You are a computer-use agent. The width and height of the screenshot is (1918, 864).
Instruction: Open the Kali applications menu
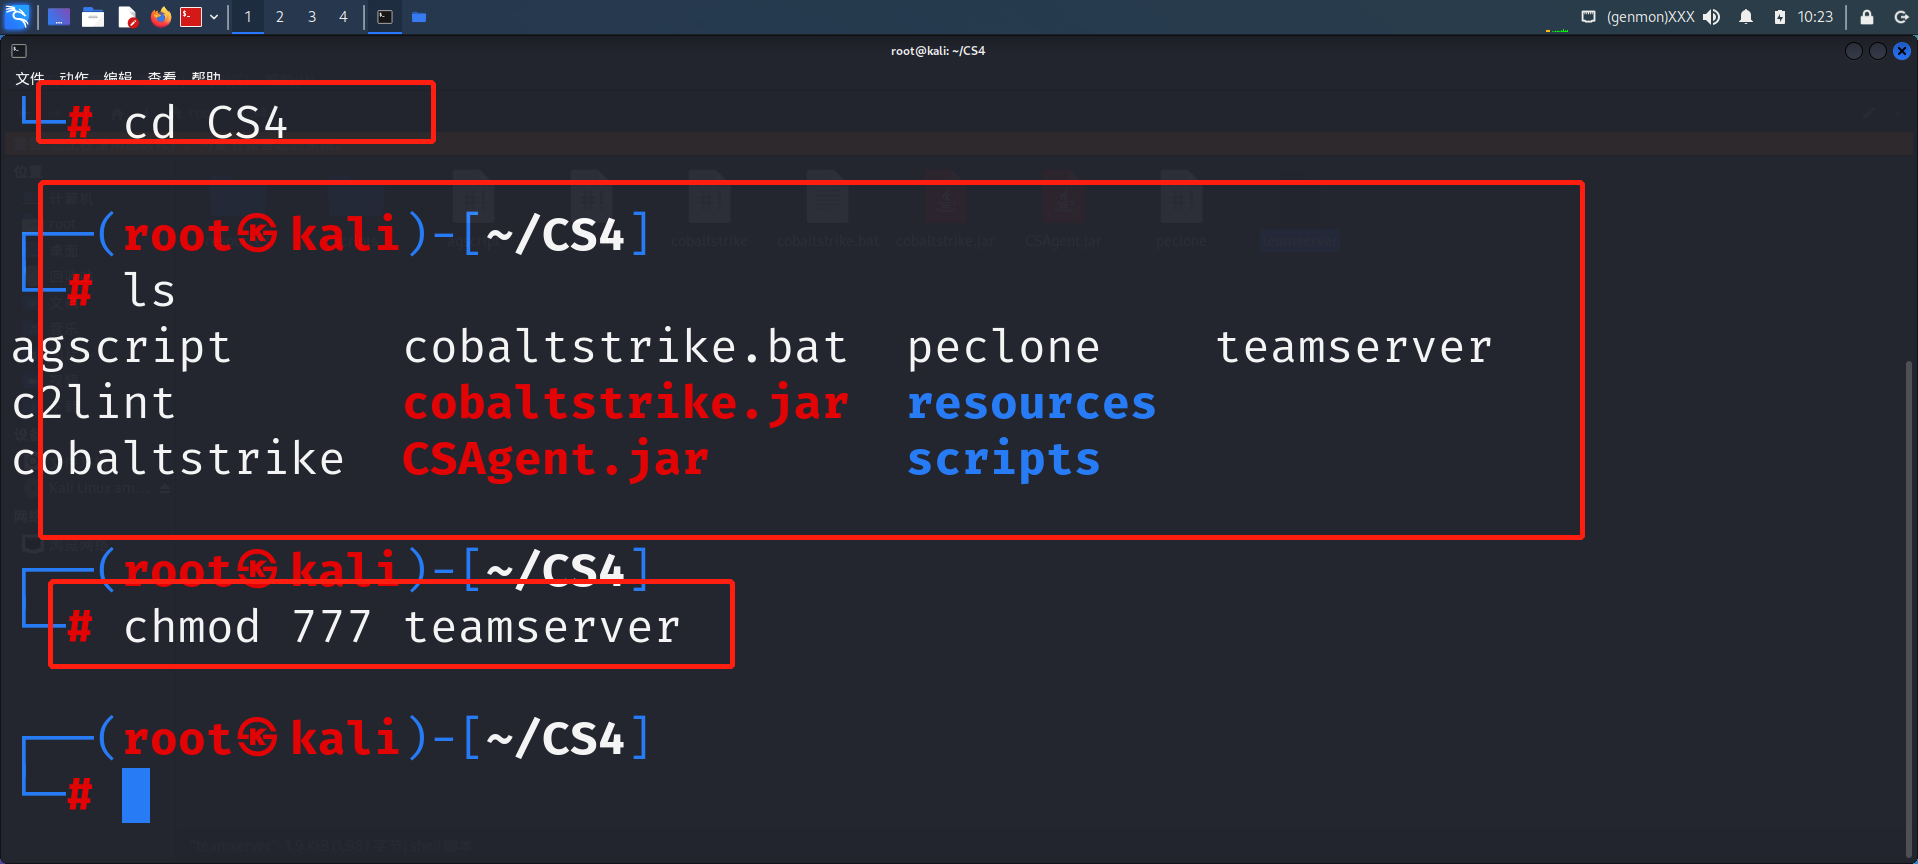point(17,16)
